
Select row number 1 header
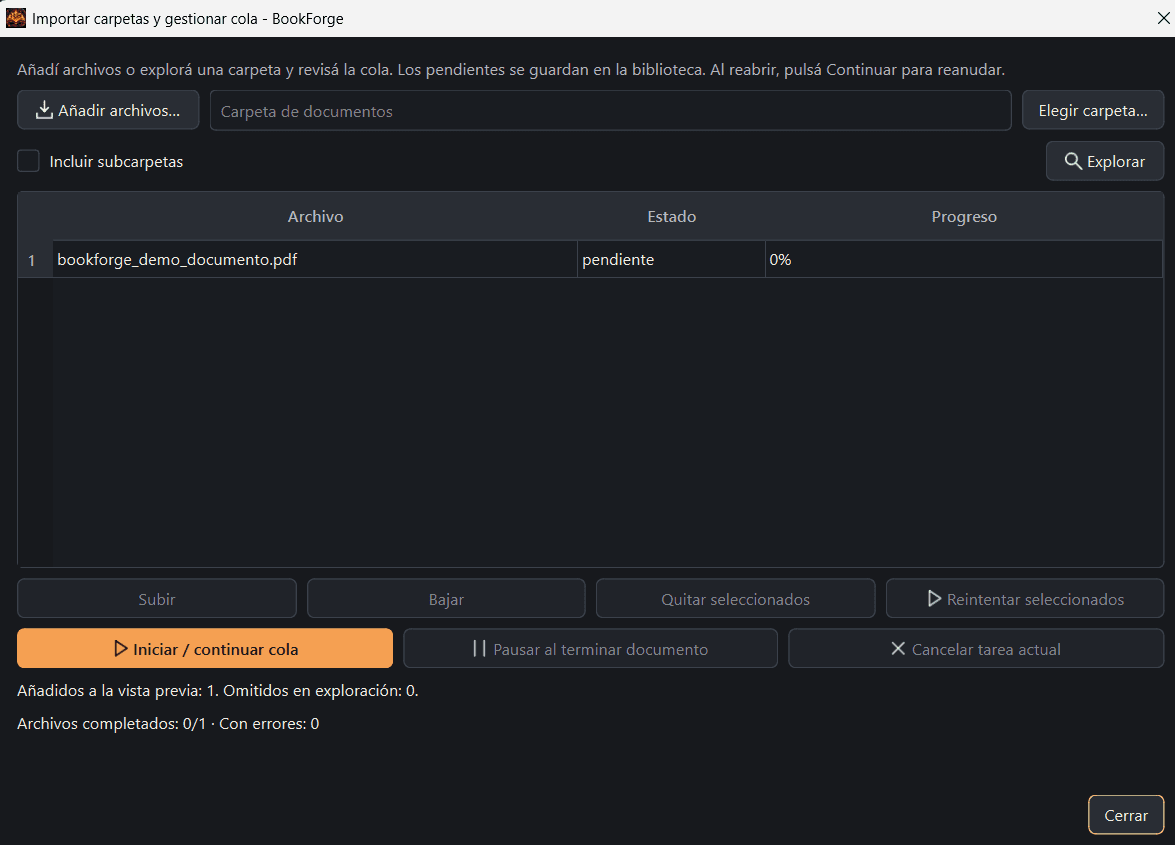click(34, 260)
